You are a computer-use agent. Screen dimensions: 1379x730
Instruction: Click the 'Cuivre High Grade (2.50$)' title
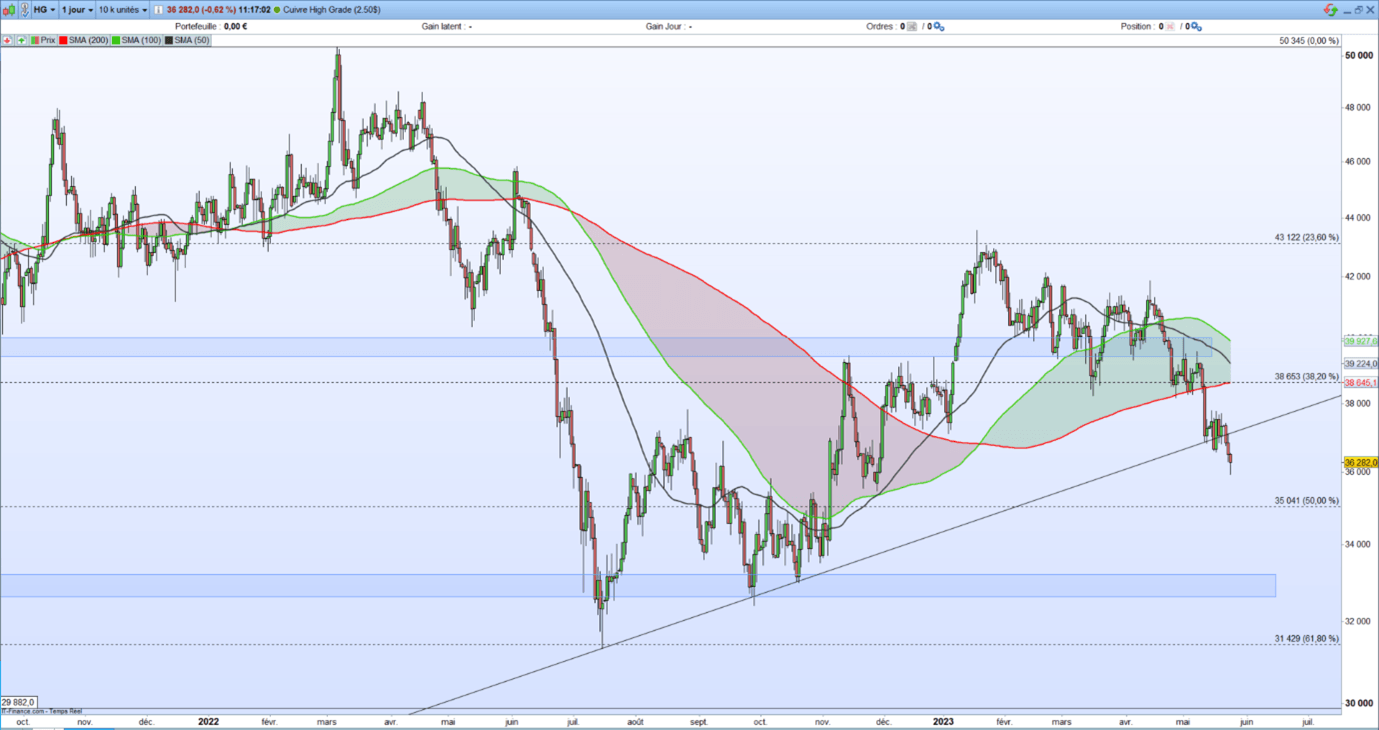[x=331, y=10]
